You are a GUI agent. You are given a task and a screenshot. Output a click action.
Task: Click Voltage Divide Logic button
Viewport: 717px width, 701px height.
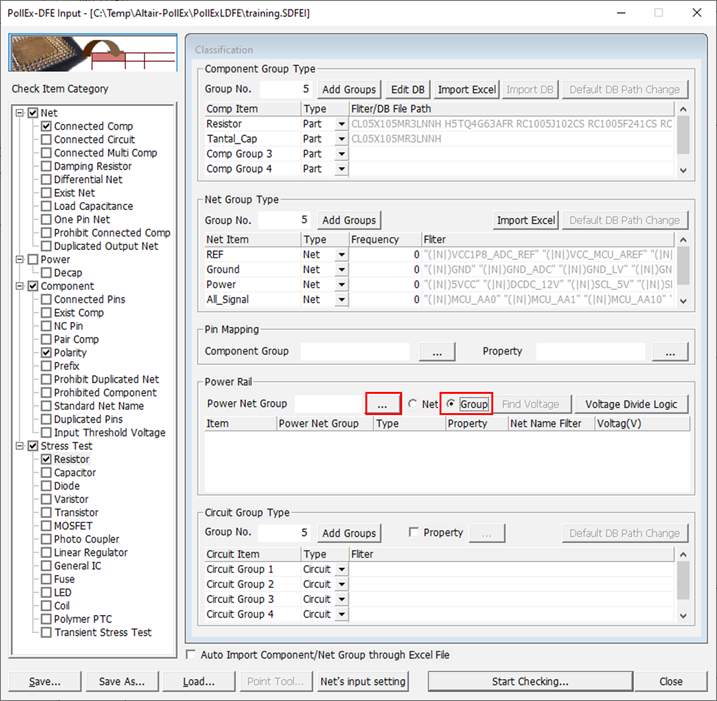point(631,404)
